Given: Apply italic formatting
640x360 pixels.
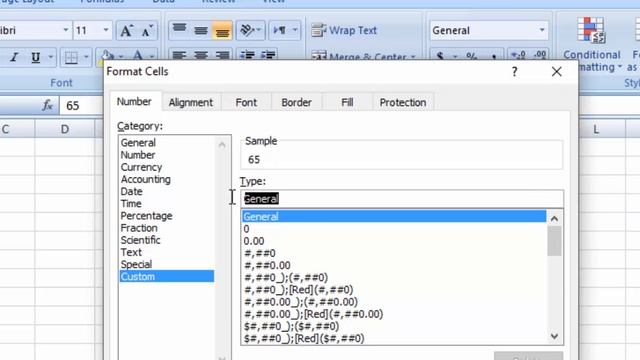Looking at the screenshot, I should pyautogui.click(x=14, y=58).
